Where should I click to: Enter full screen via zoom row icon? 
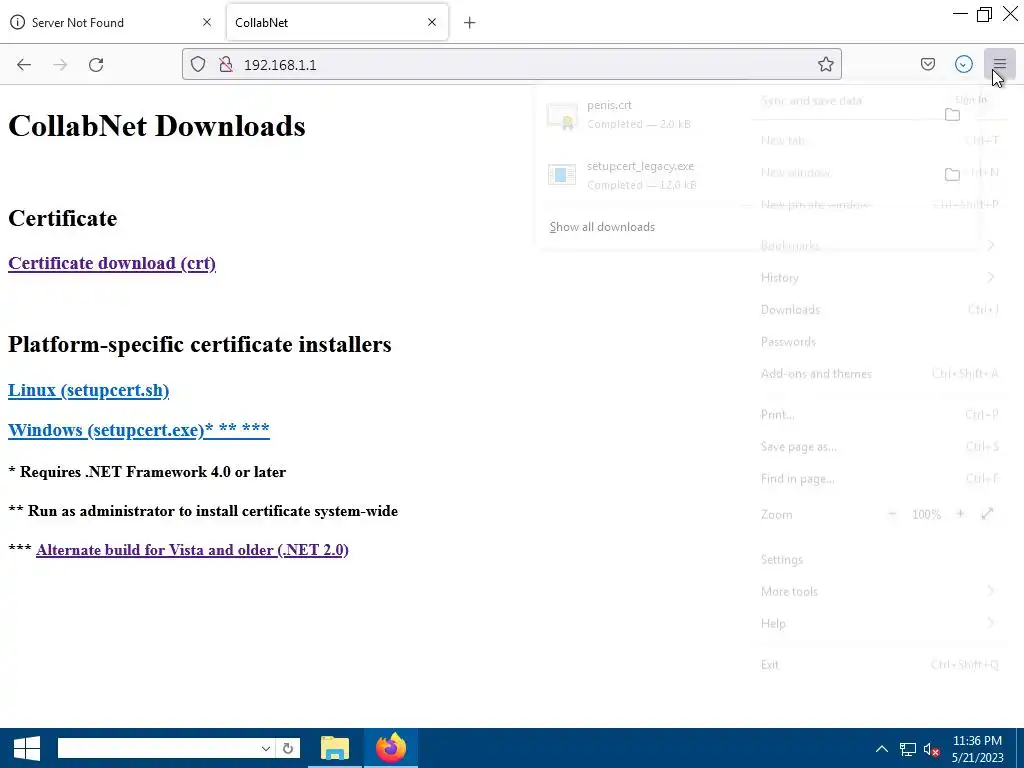987,515
